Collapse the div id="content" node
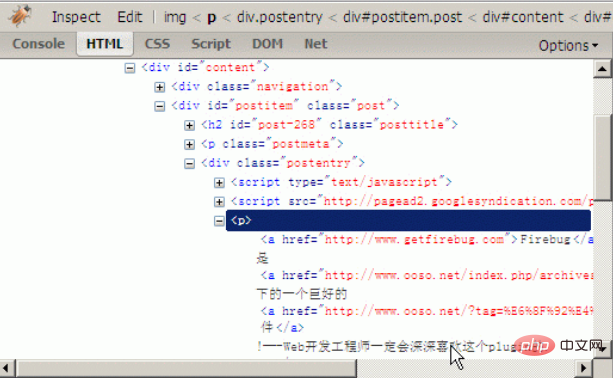 tap(130, 68)
